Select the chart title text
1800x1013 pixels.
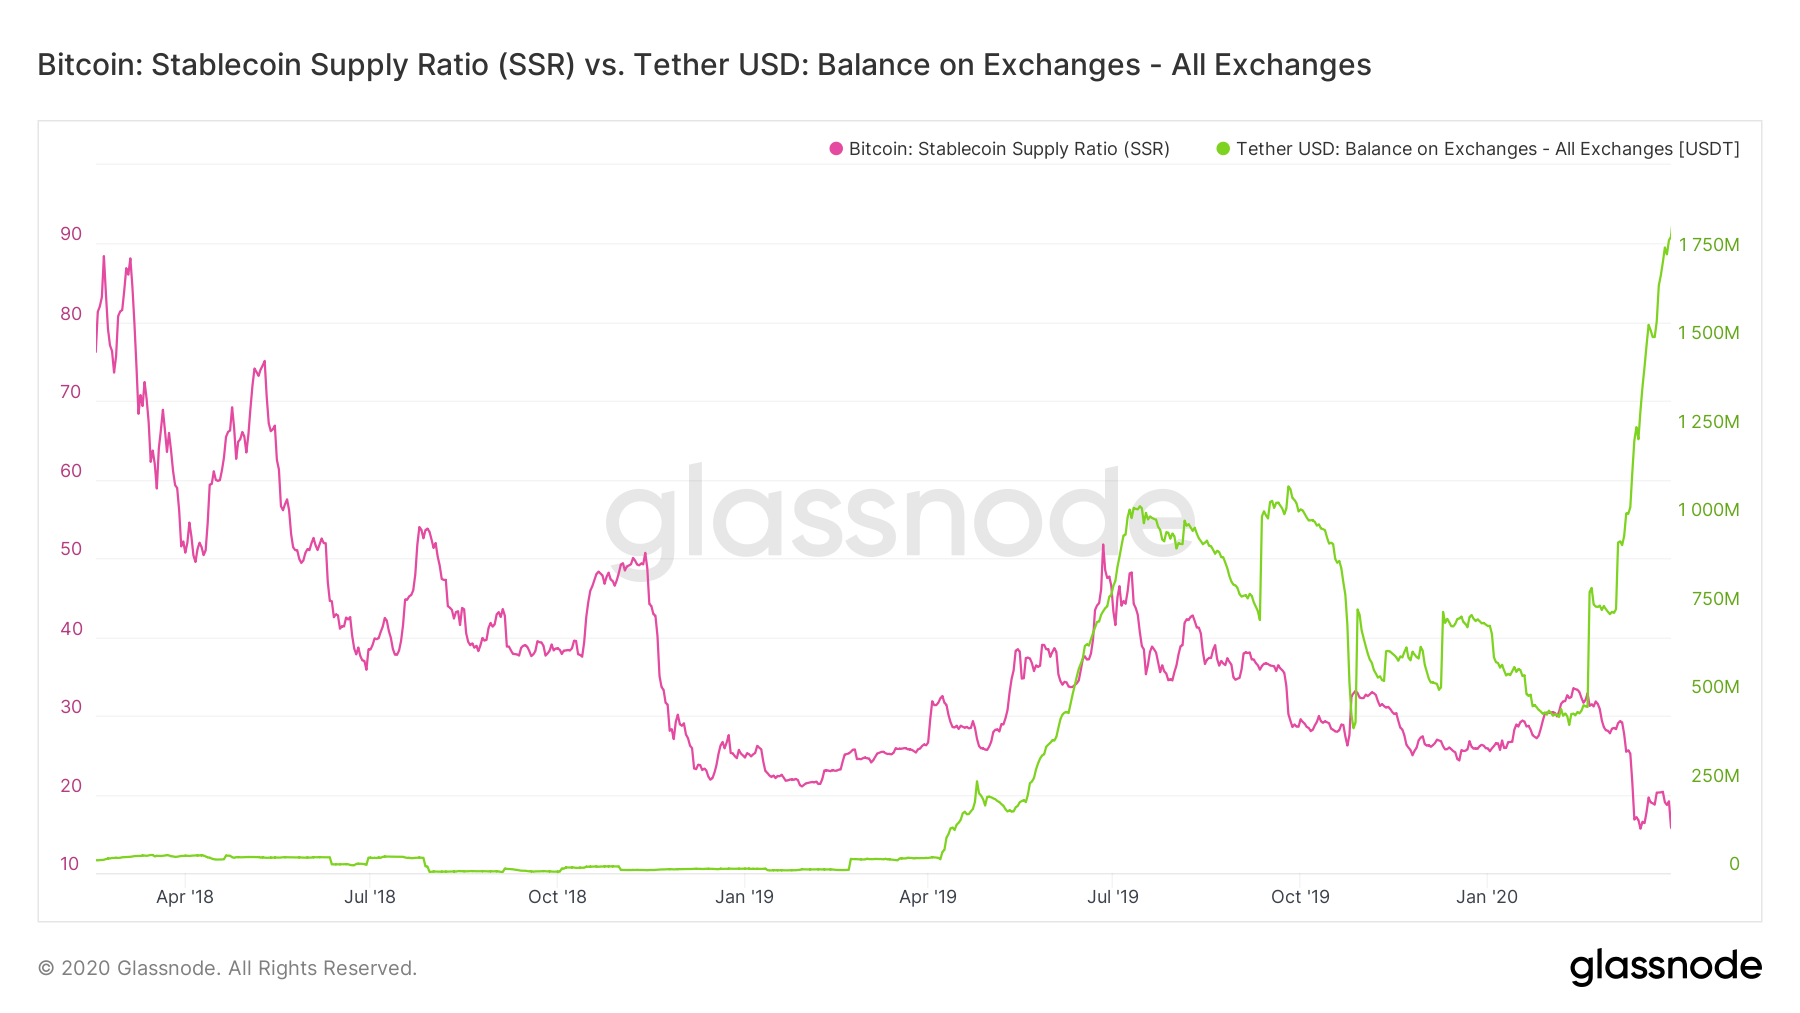click(x=704, y=64)
